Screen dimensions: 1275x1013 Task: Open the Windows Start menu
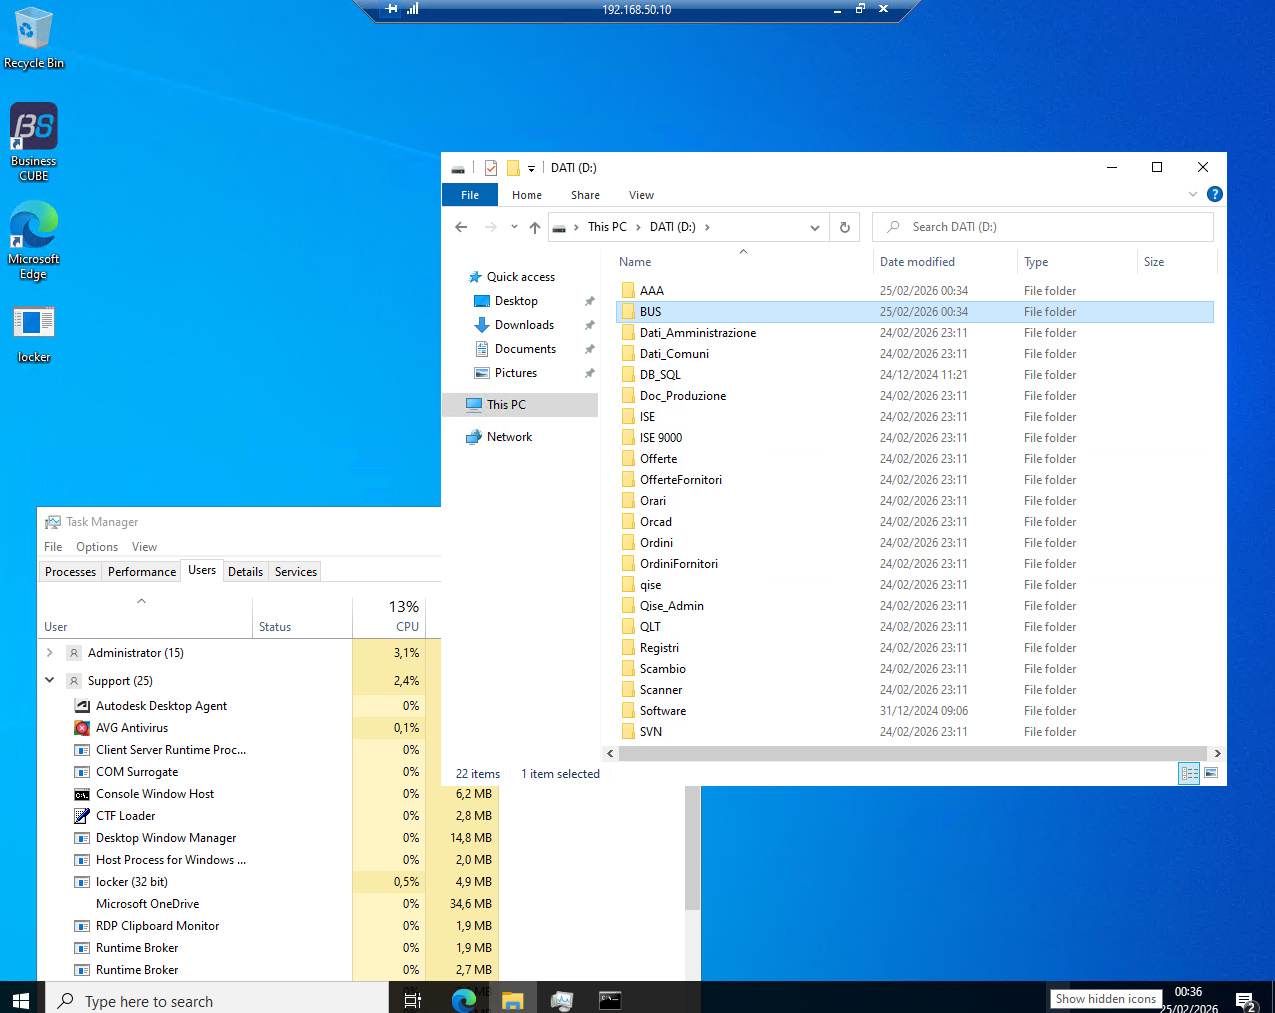tap(21, 999)
